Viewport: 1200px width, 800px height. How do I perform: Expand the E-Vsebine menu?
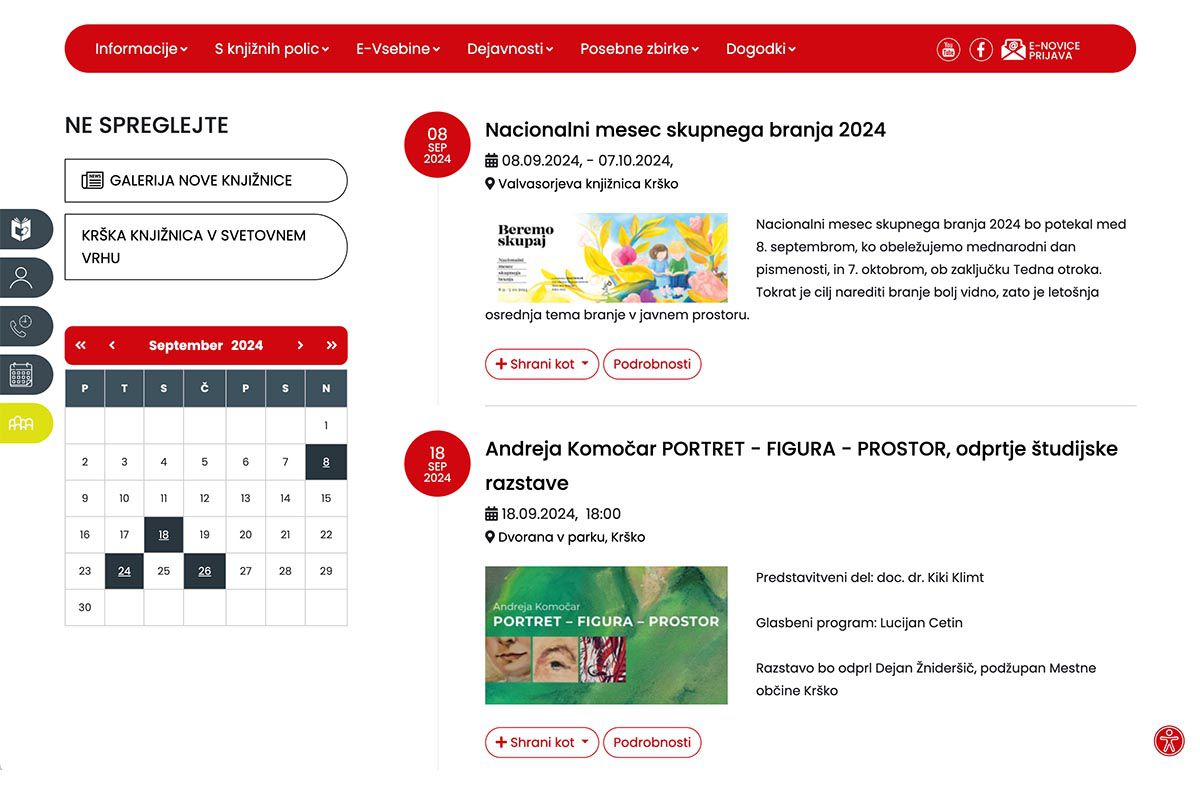[x=398, y=49]
